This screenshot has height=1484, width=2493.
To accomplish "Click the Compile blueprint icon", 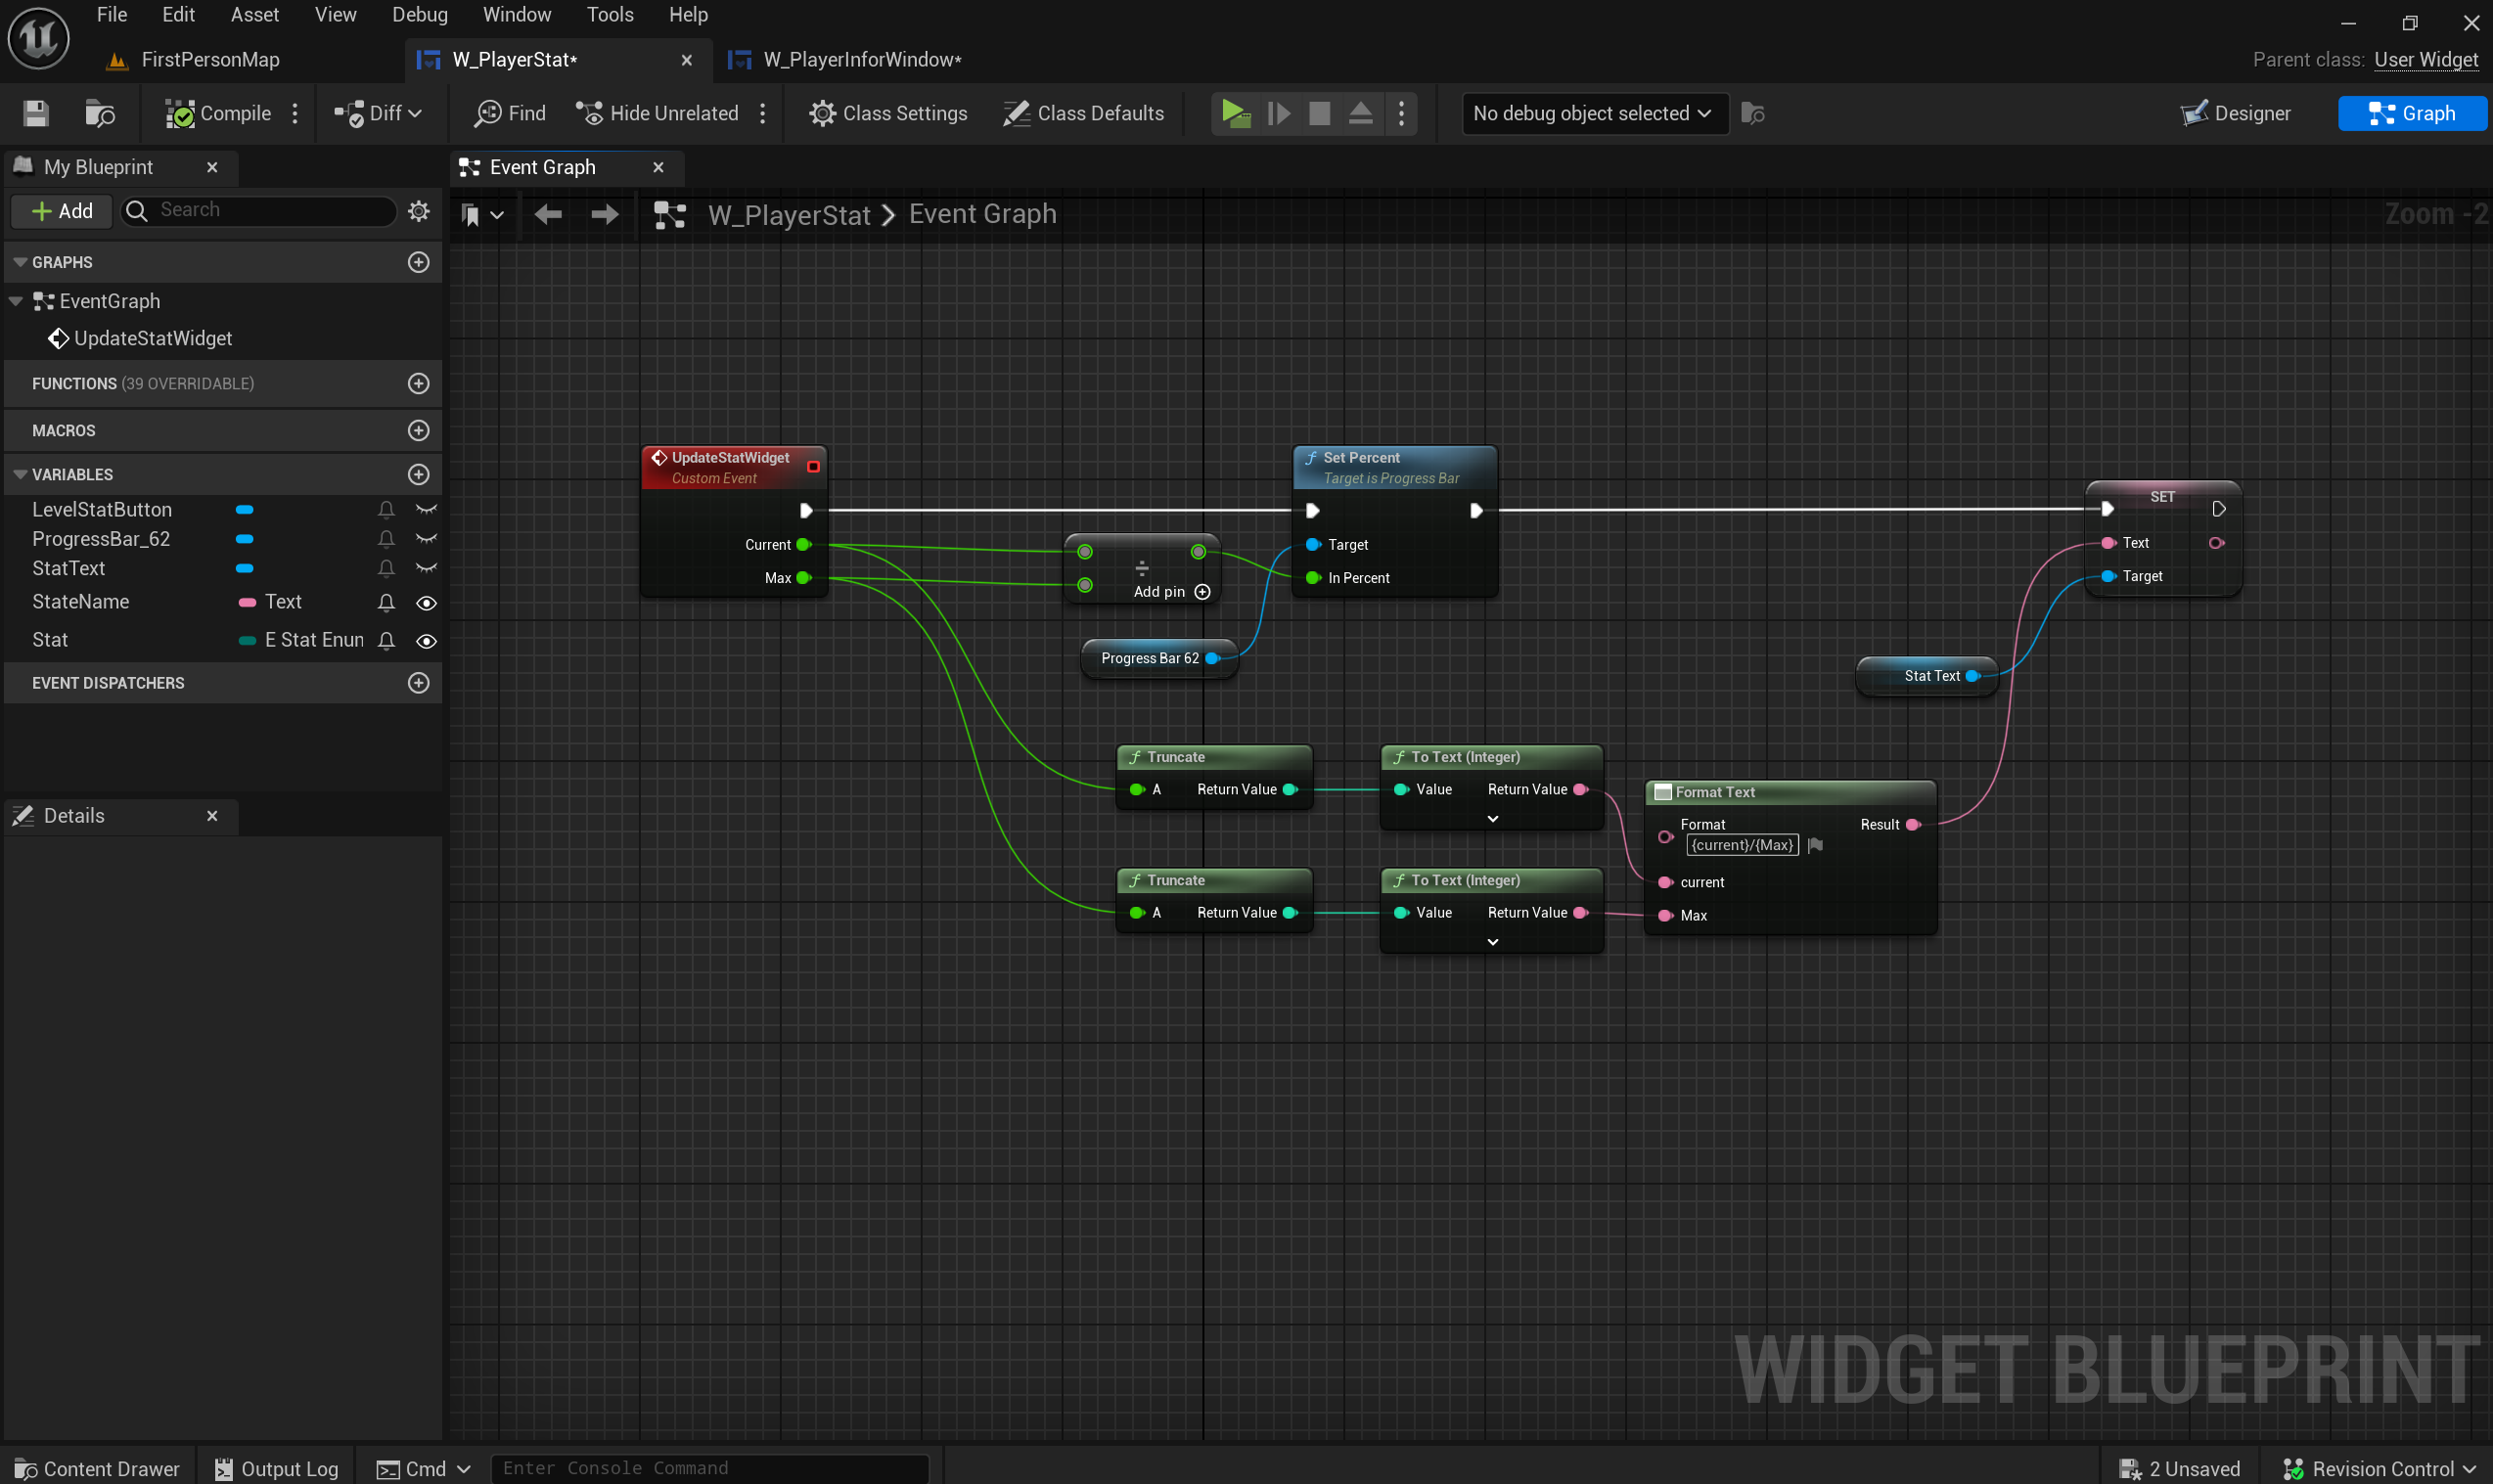I will [x=180, y=114].
